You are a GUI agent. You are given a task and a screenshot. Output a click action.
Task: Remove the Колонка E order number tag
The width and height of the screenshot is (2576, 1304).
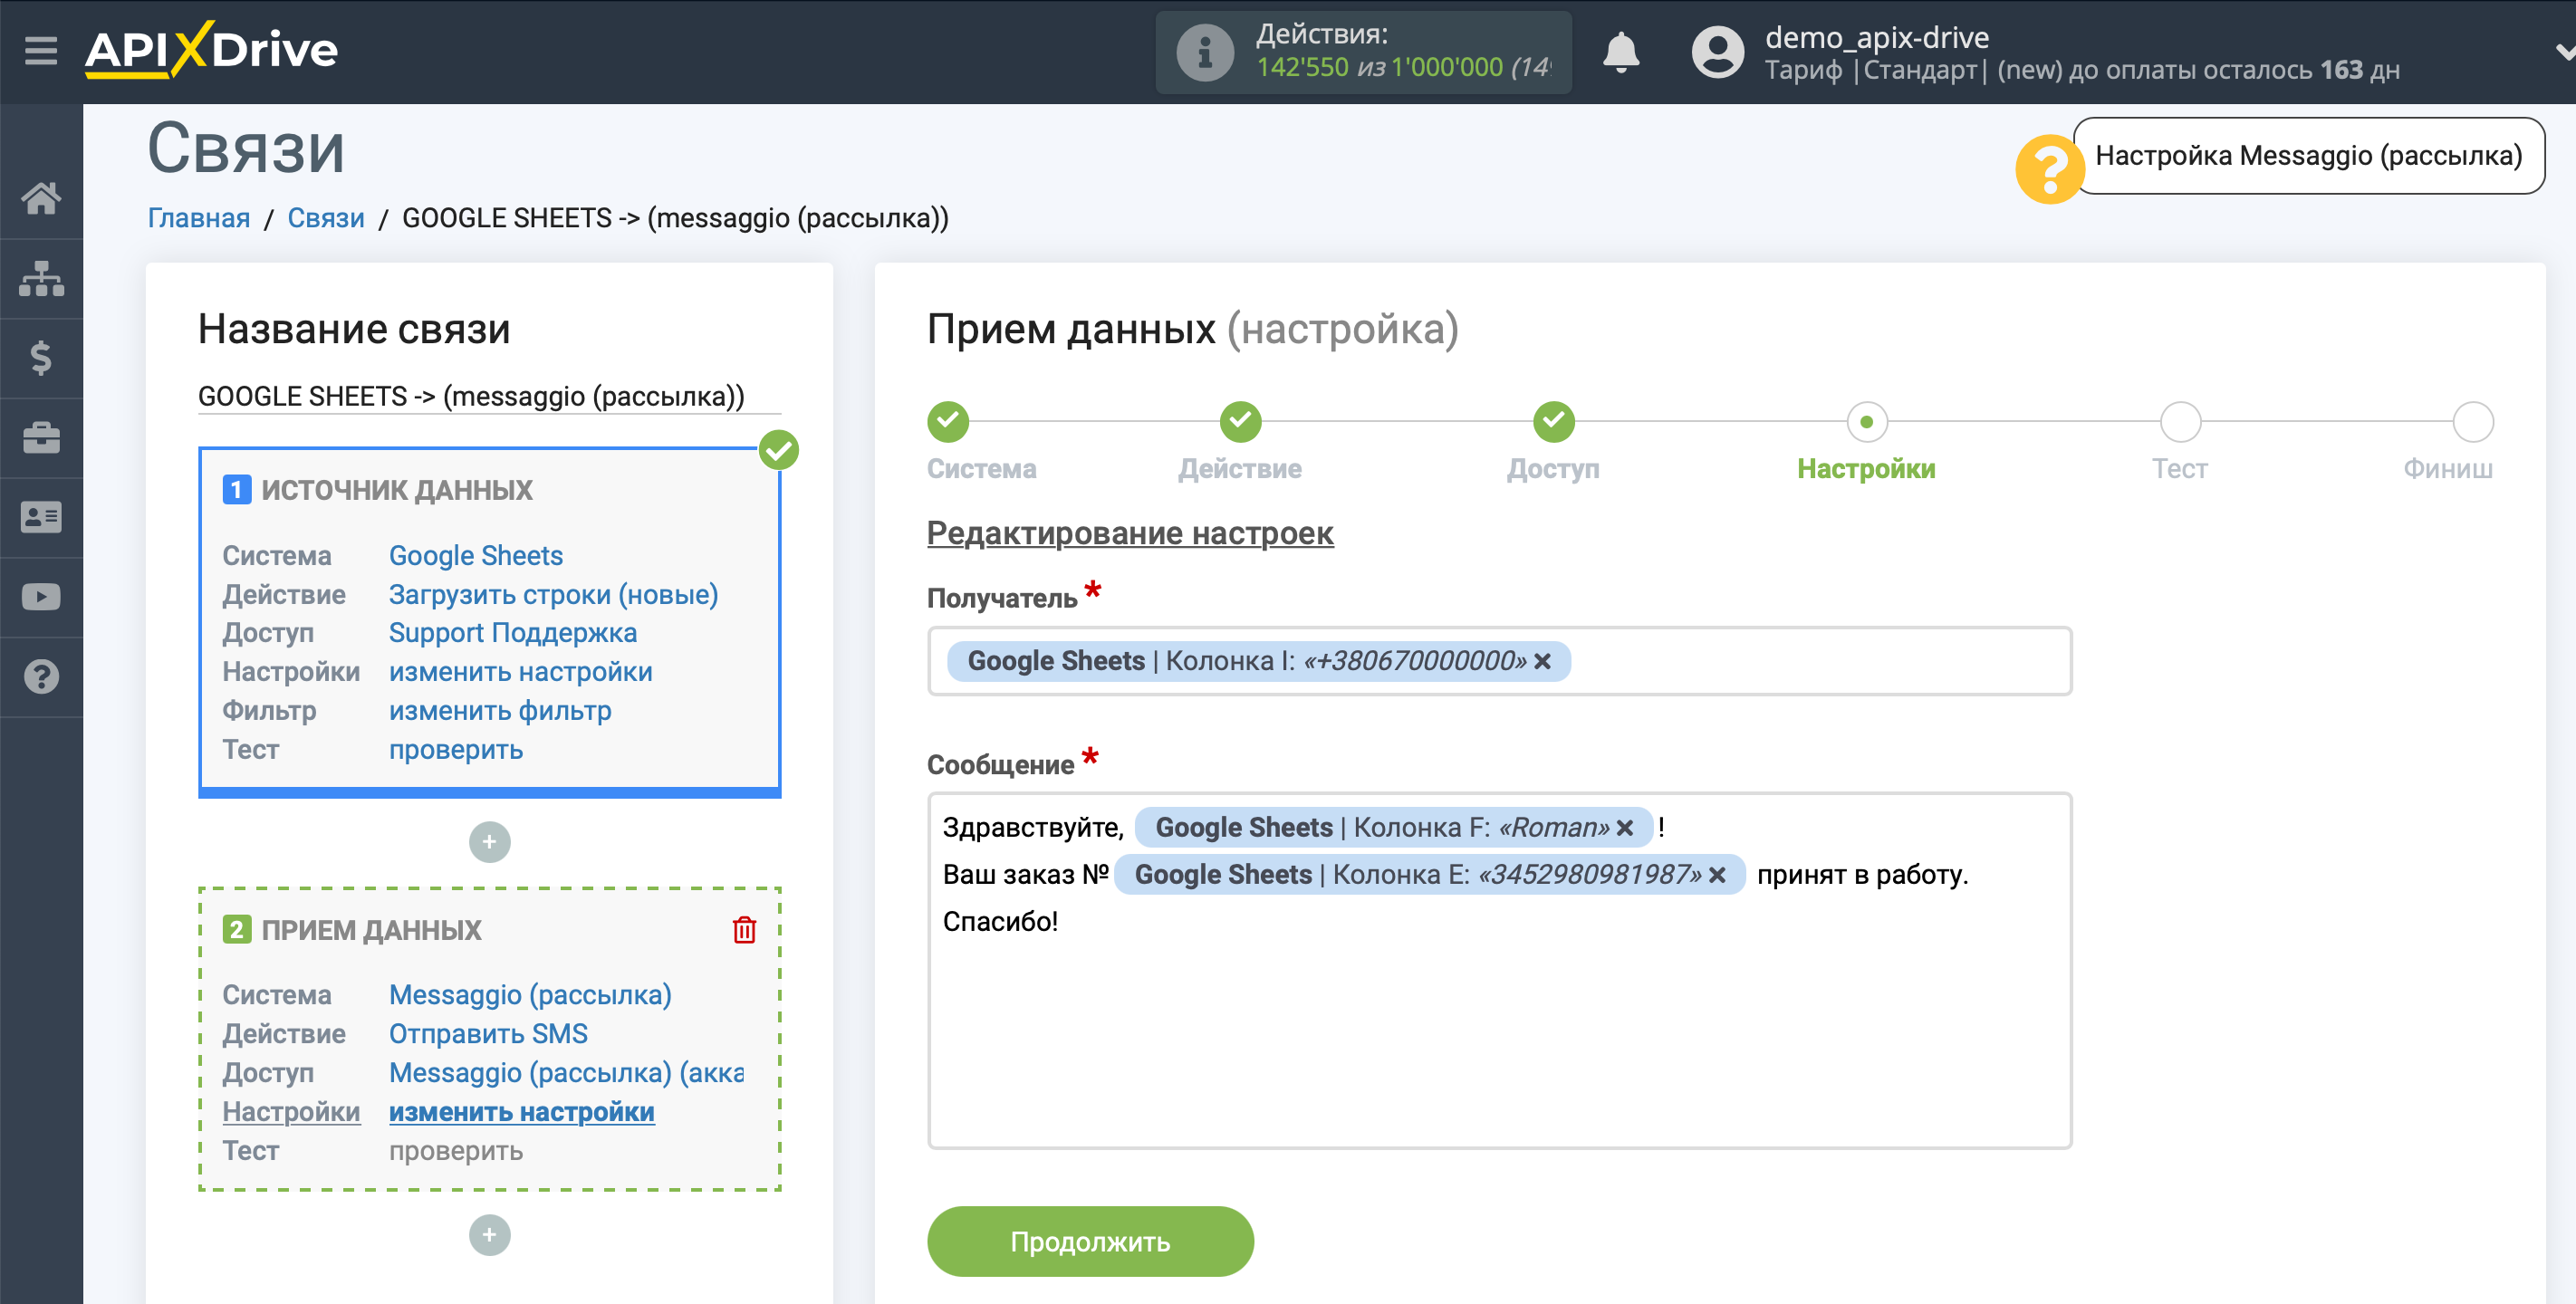tap(1717, 875)
